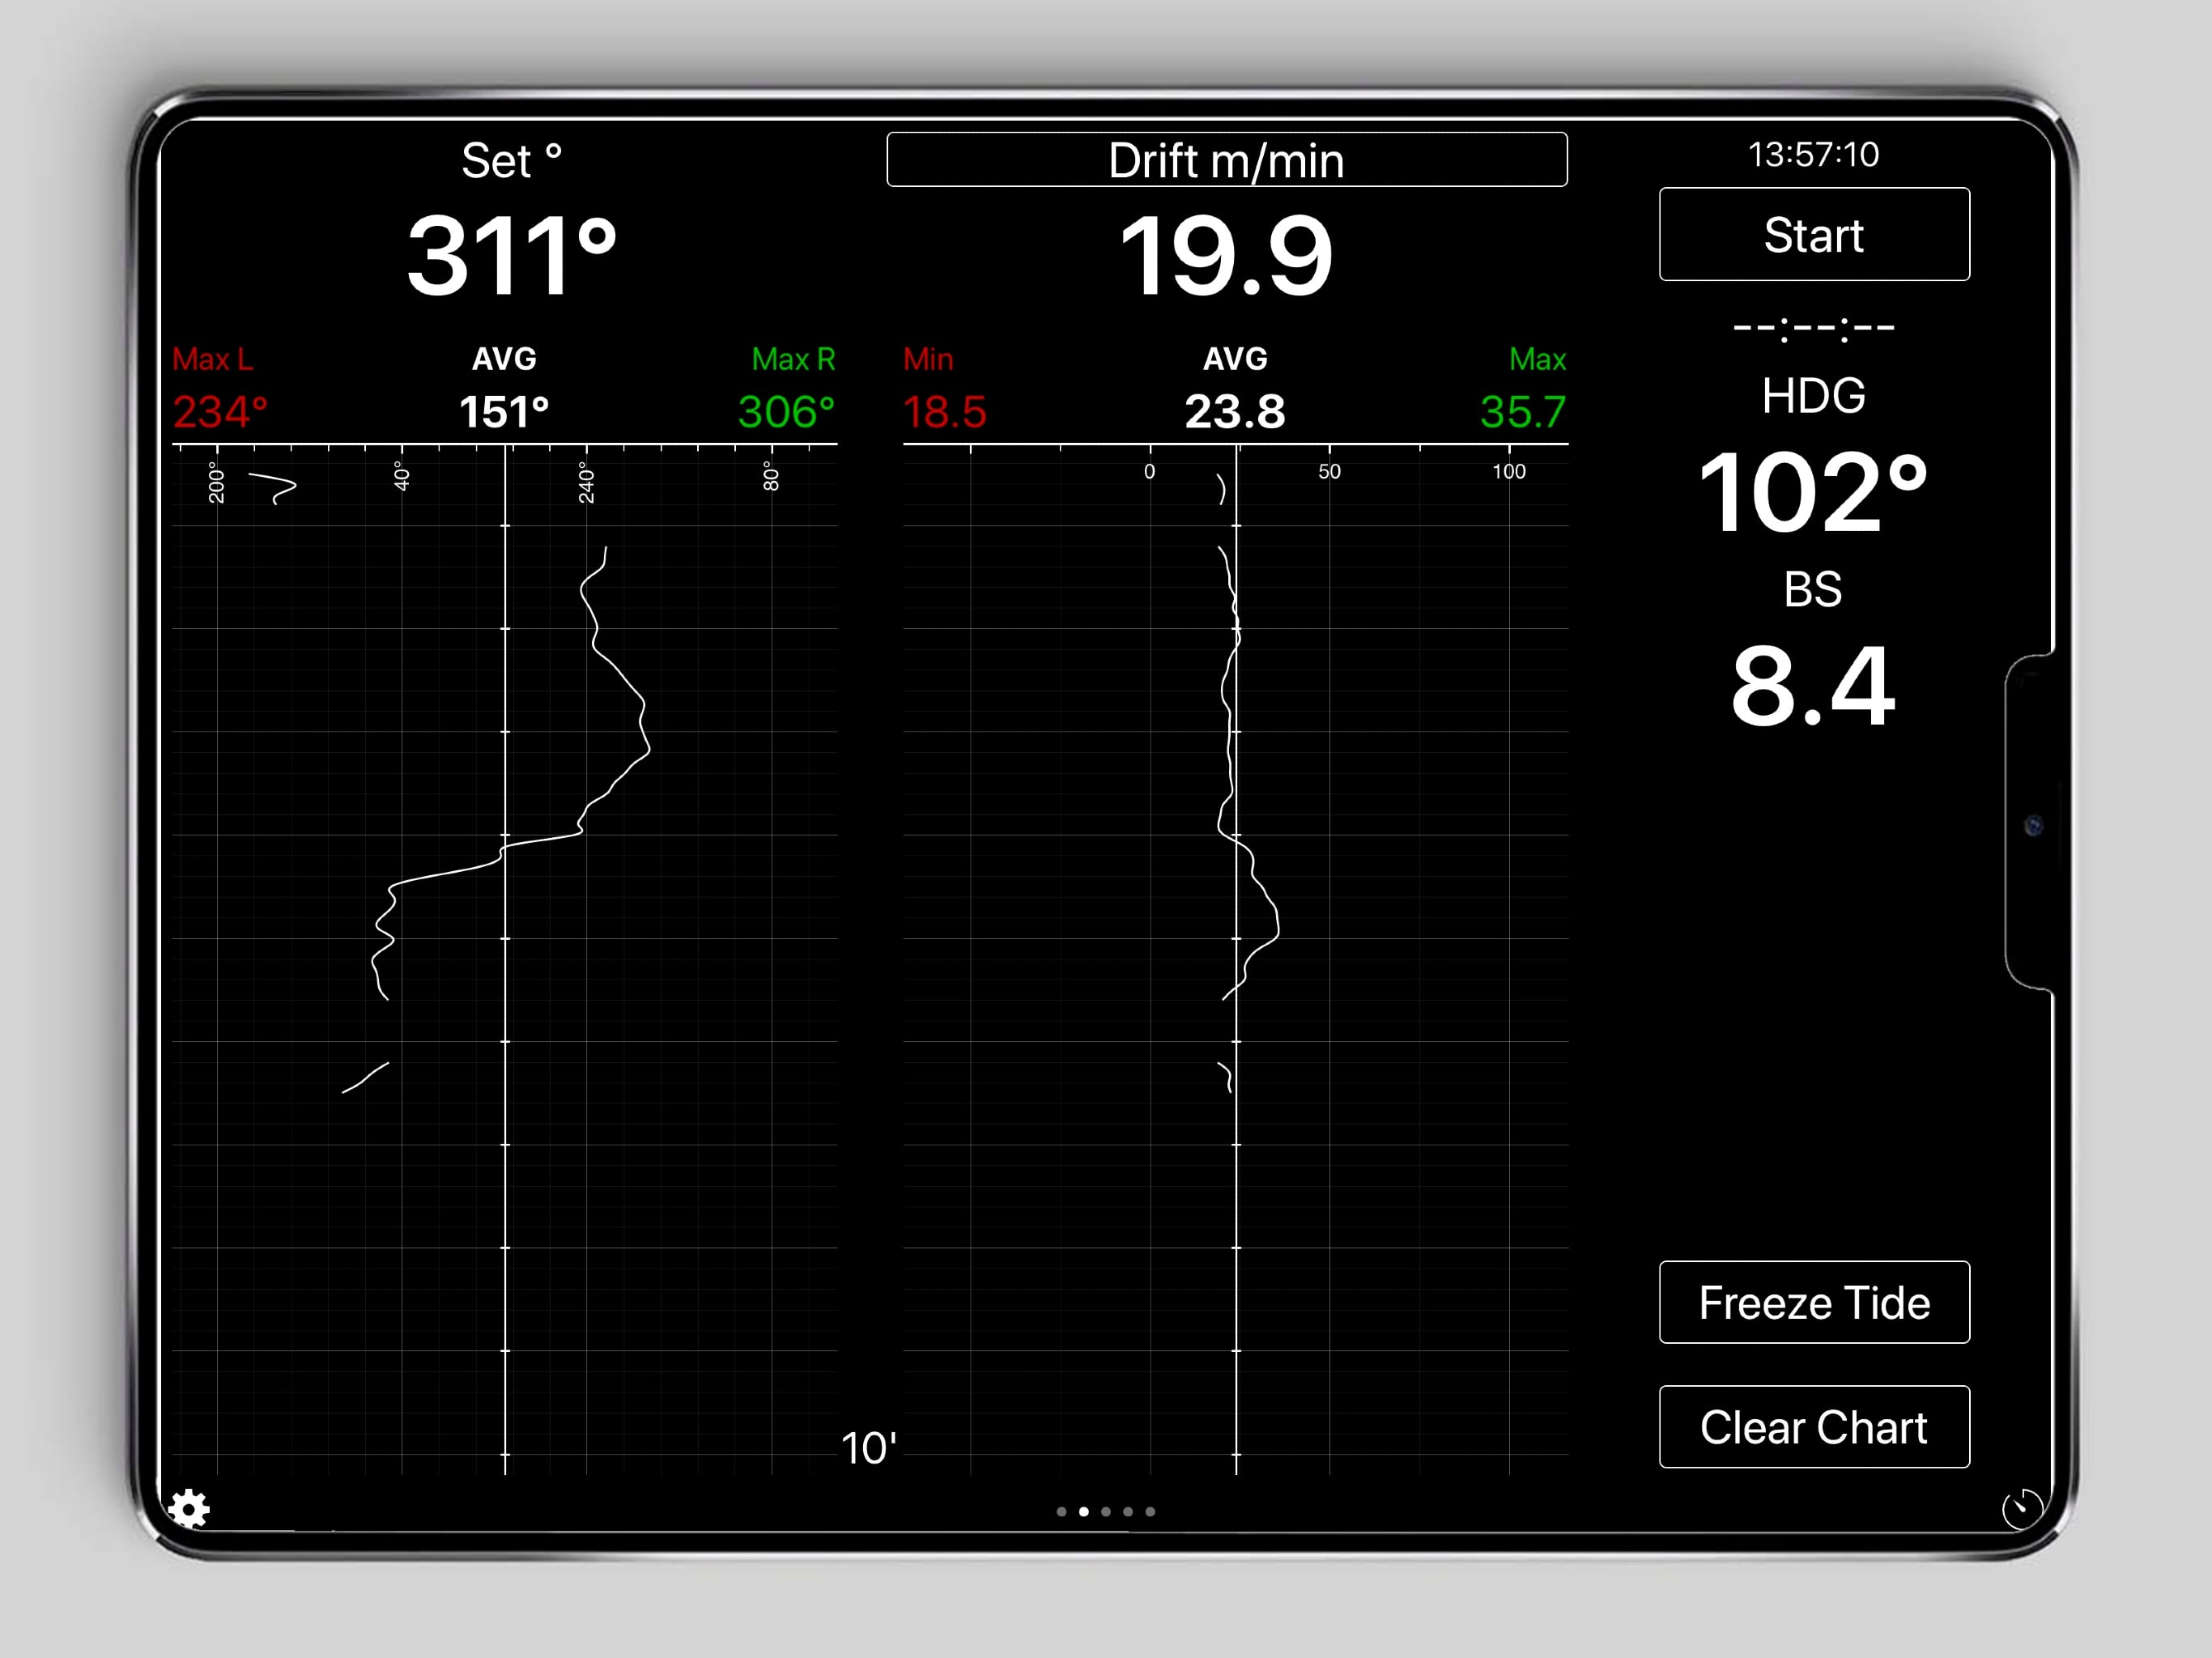Screen dimensions: 2212x1658
Task: Select the fourth page indicator dot
Action: [1128, 1512]
